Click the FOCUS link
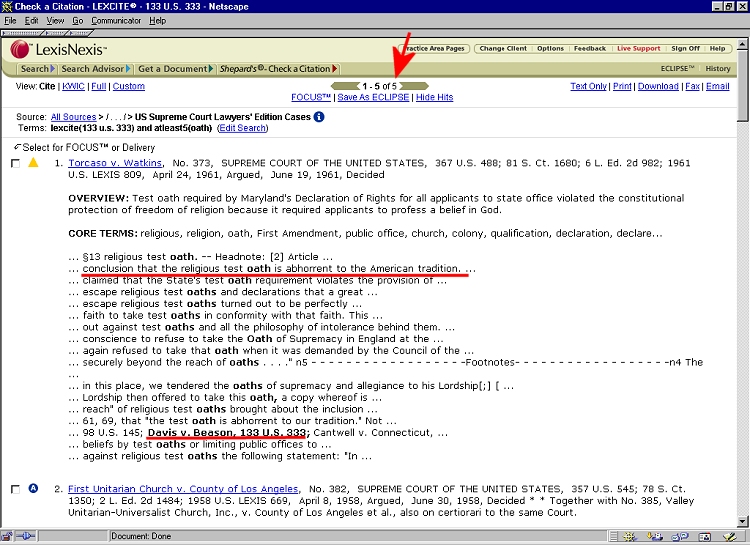This screenshot has width=750, height=545. 311,97
